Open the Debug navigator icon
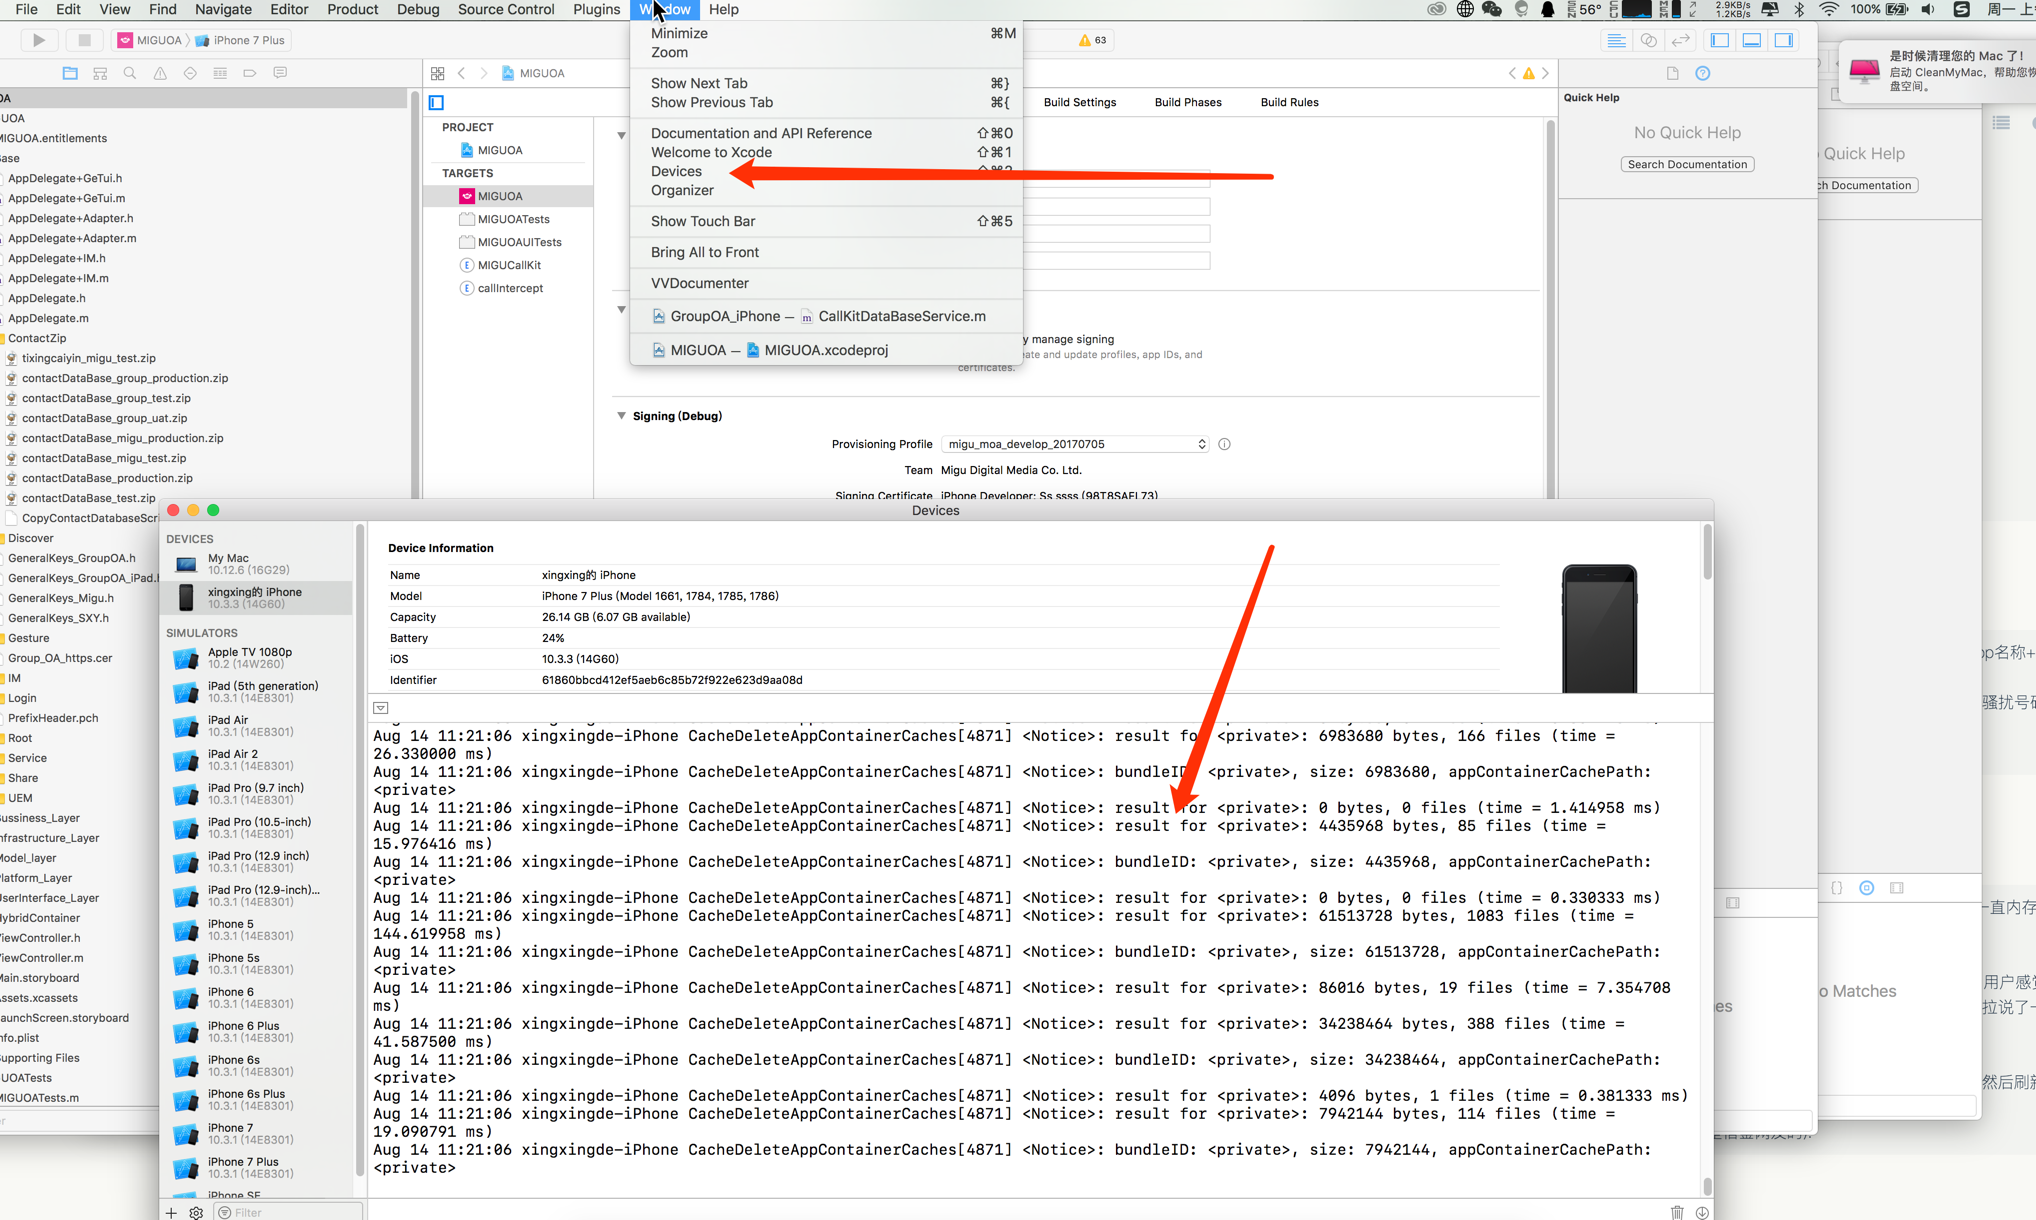Viewport: 2036px width, 1220px height. pyautogui.click(x=220, y=73)
